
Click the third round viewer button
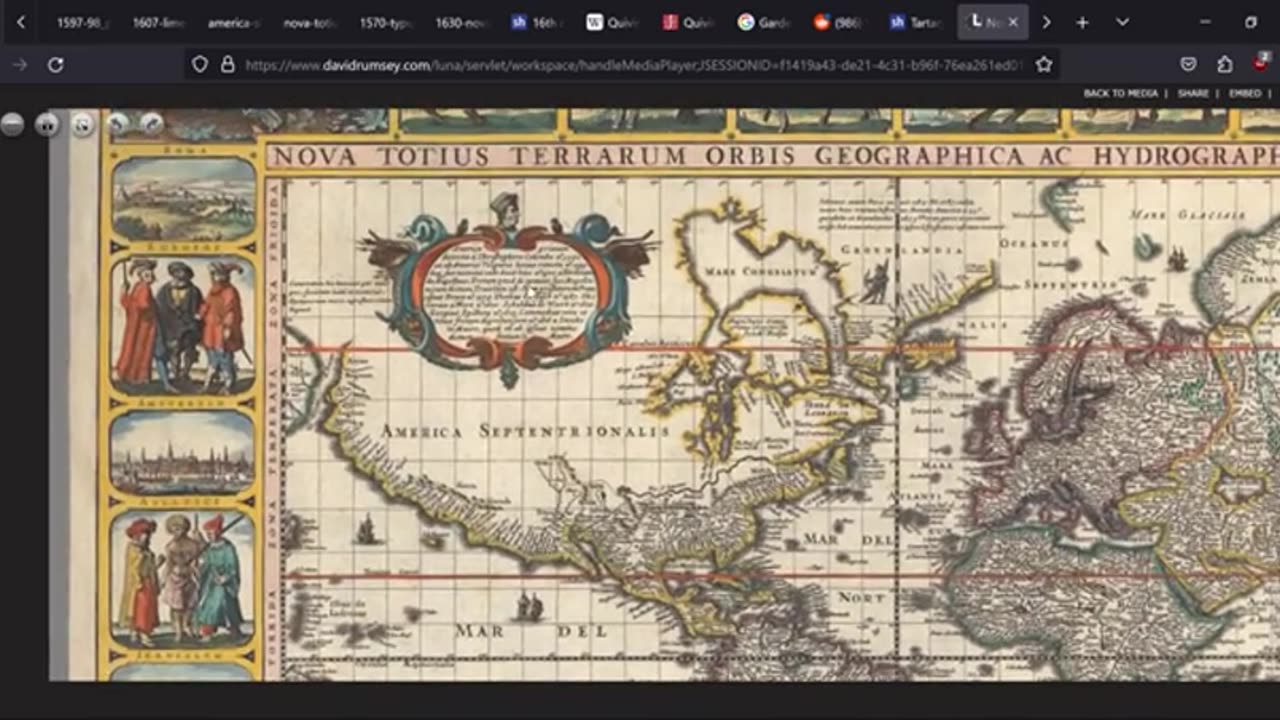click(x=83, y=124)
